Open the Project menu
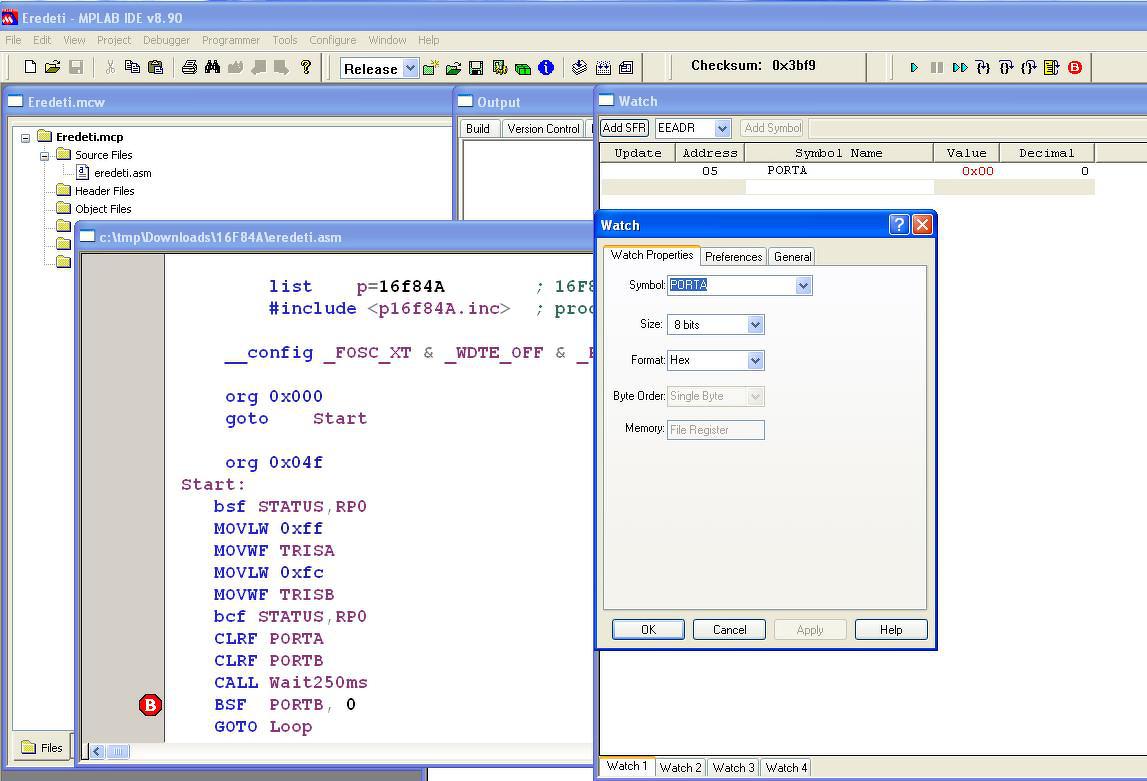The image size is (1147, 781). coord(114,40)
